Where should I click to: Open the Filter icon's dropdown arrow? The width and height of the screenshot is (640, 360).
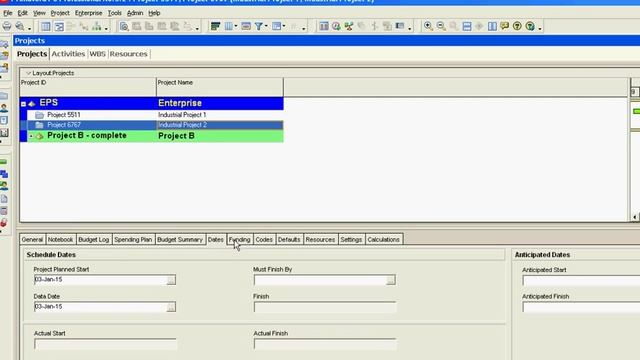(x=266, y=27)
